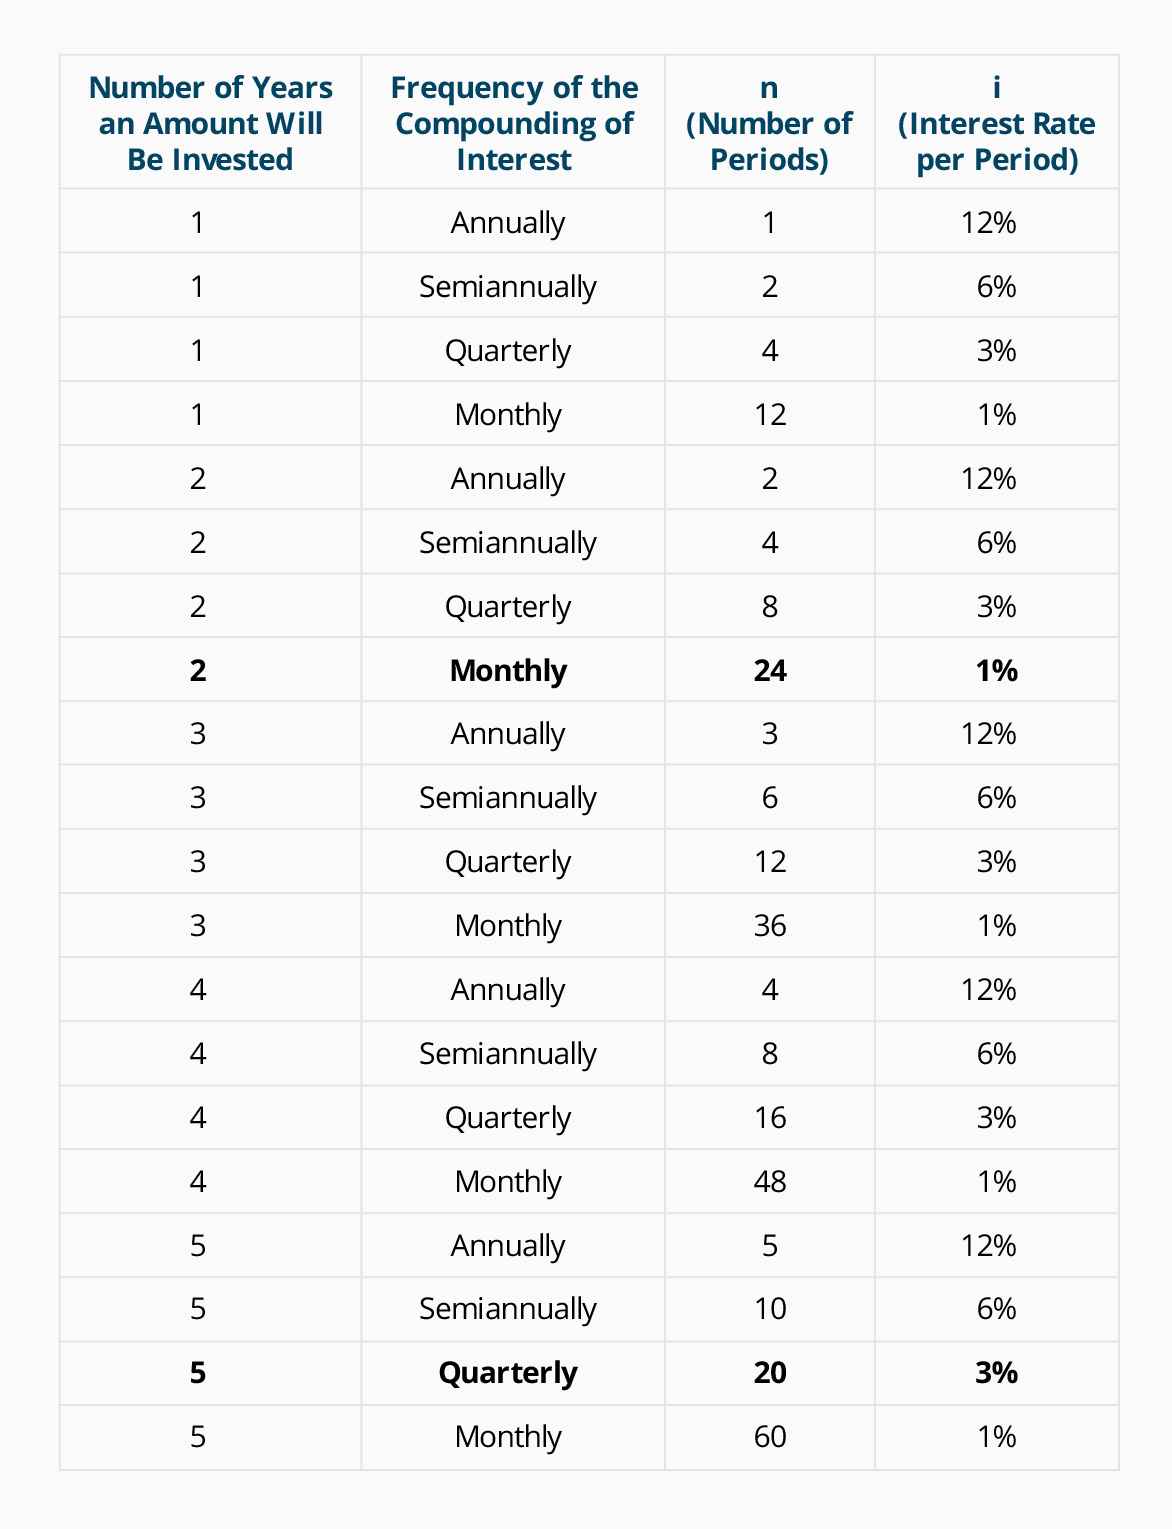Viewport: 1172px width, 1529px height.
Task: Click the 'Frequency of the Compounding' header
Action: 514,123
